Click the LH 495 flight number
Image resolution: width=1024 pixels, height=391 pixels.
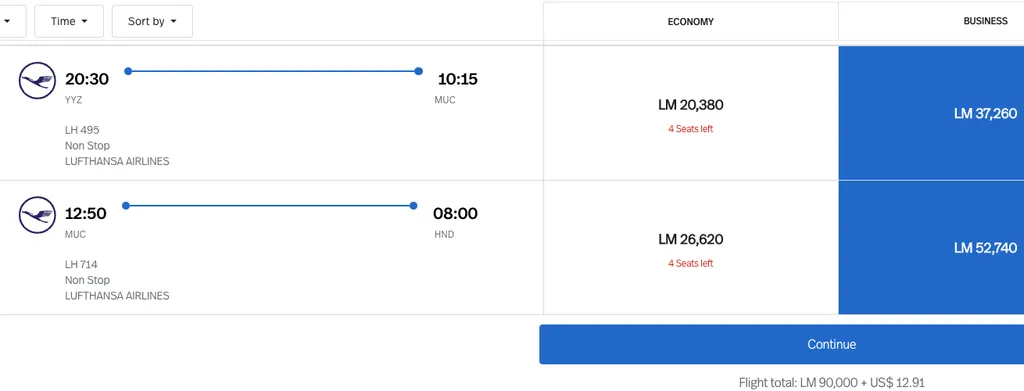coord(82,130)
